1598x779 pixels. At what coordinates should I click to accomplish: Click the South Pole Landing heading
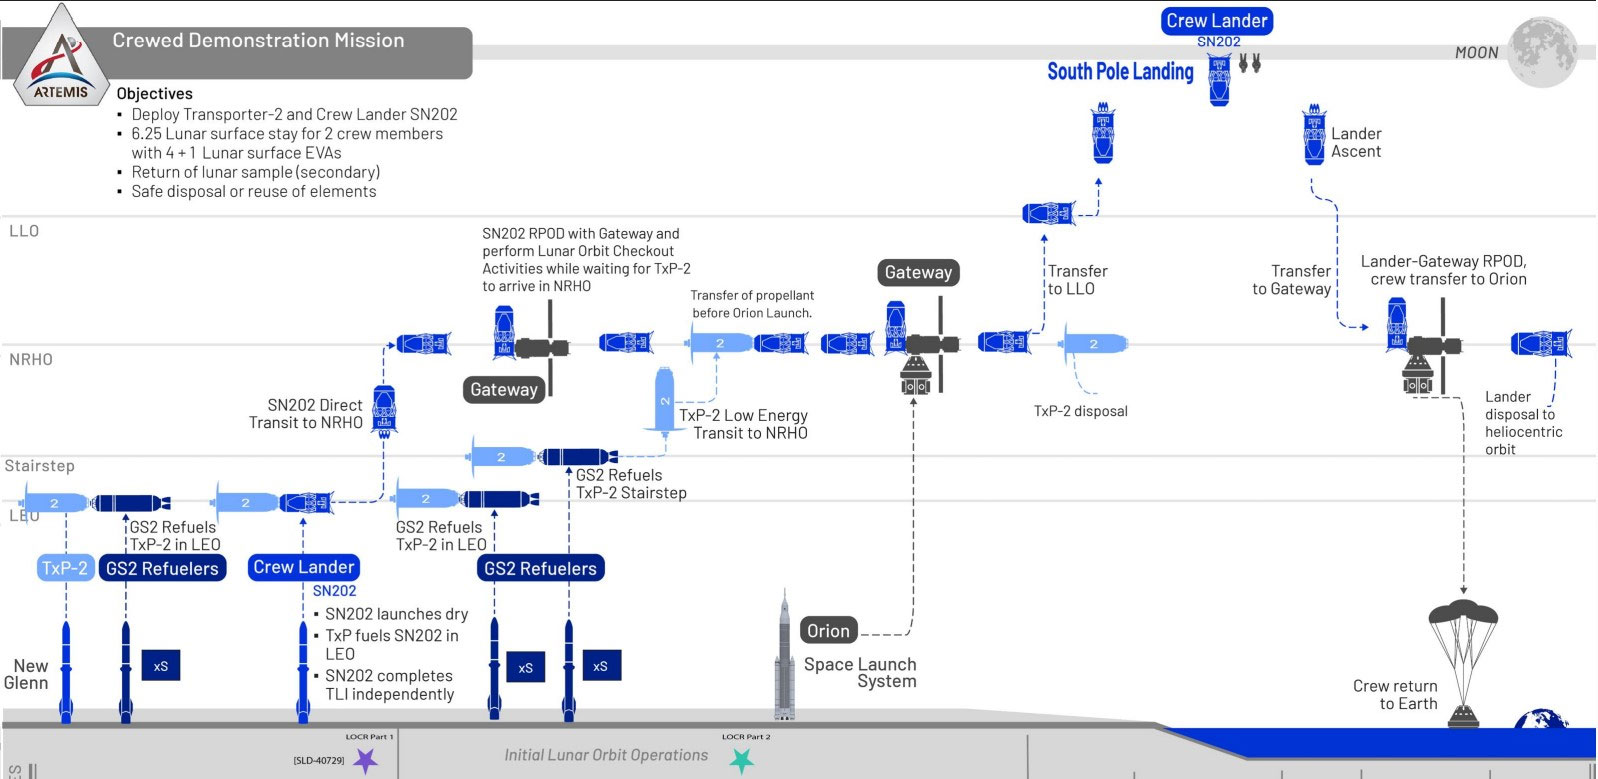click(1120, 72)
